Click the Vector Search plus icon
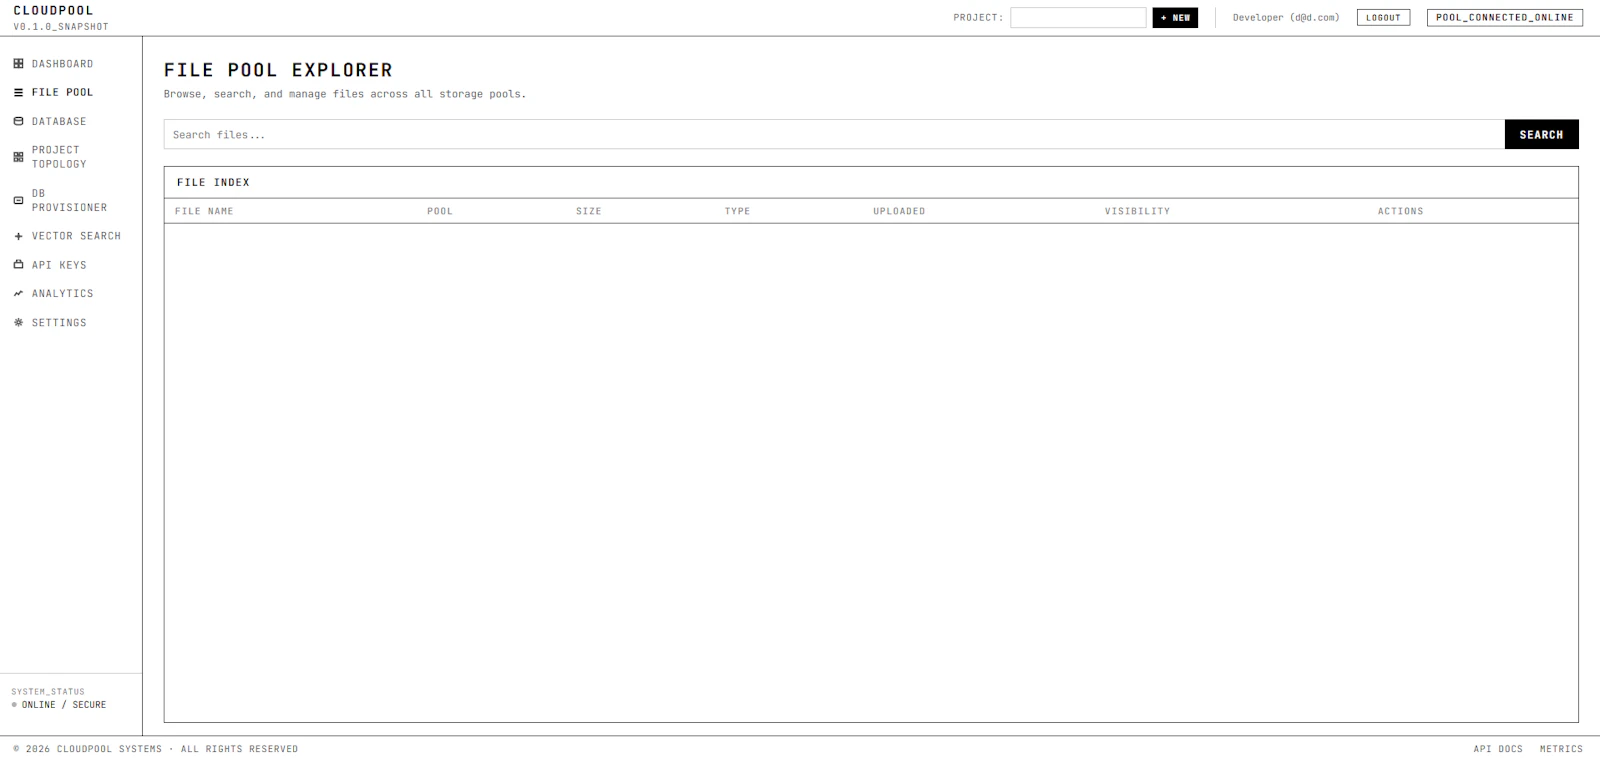Viewport: 1600px width, 758px height. point(18,236)
